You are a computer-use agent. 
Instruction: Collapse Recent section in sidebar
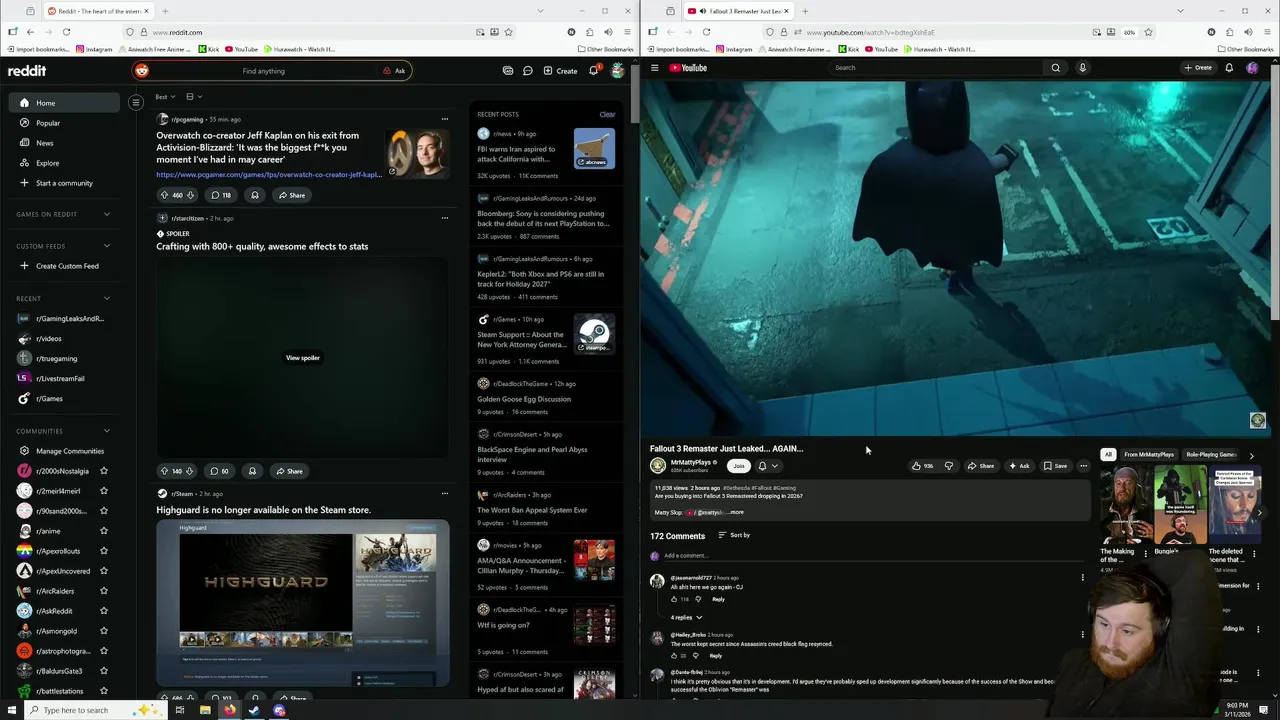pos(107,298)
